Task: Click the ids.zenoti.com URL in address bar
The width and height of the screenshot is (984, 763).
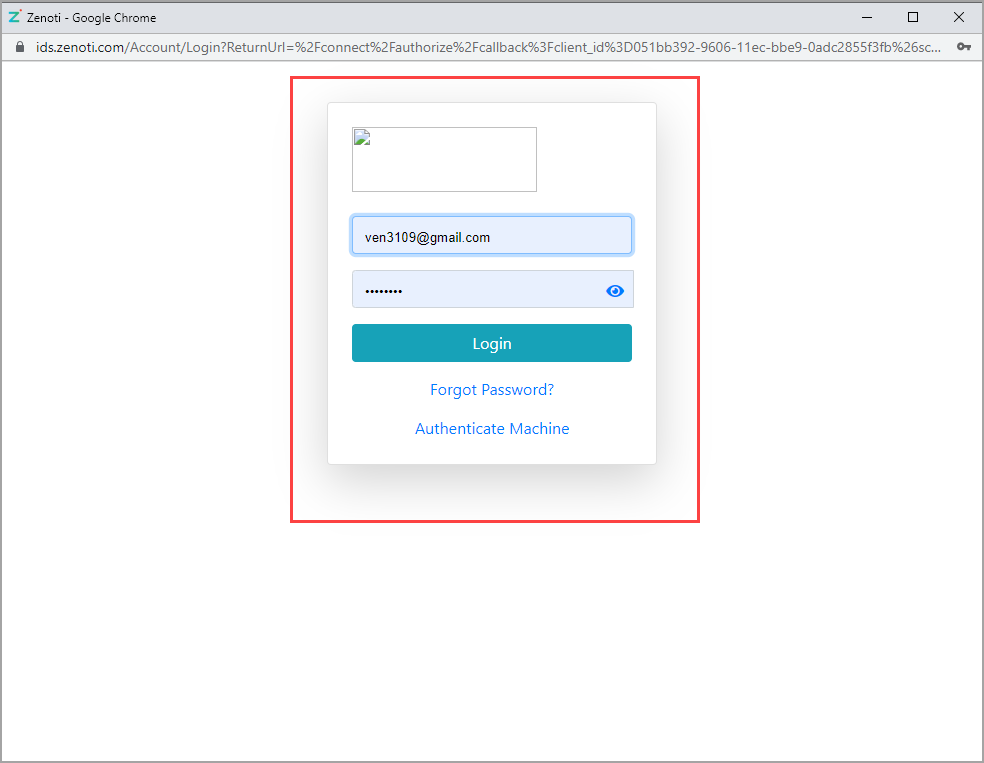Action: pyautogui.click(x=488, y=47)
